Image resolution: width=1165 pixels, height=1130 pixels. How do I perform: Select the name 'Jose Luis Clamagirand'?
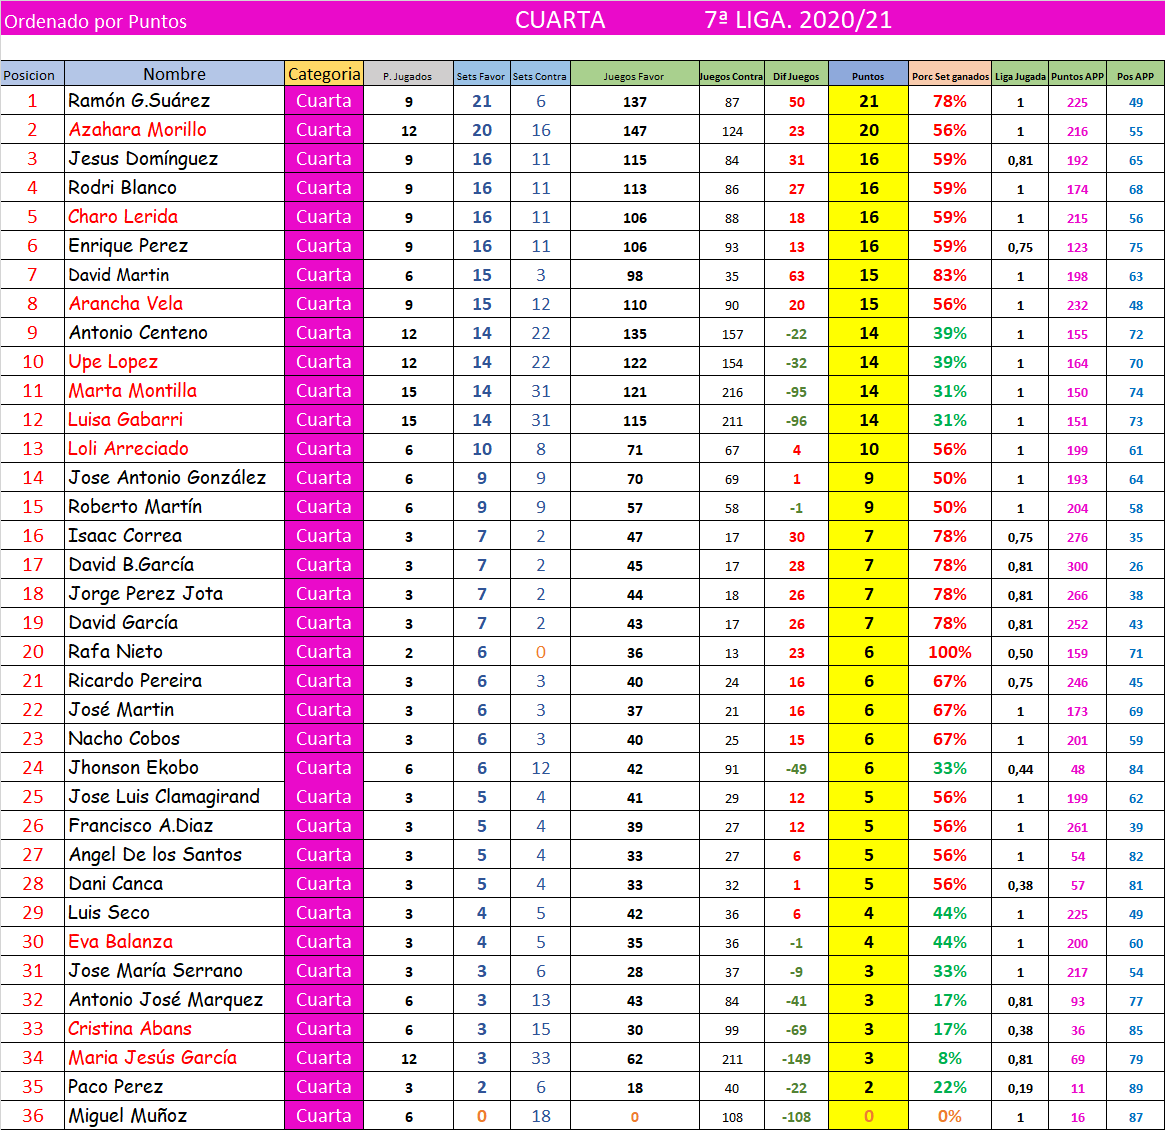click(164, 796)
